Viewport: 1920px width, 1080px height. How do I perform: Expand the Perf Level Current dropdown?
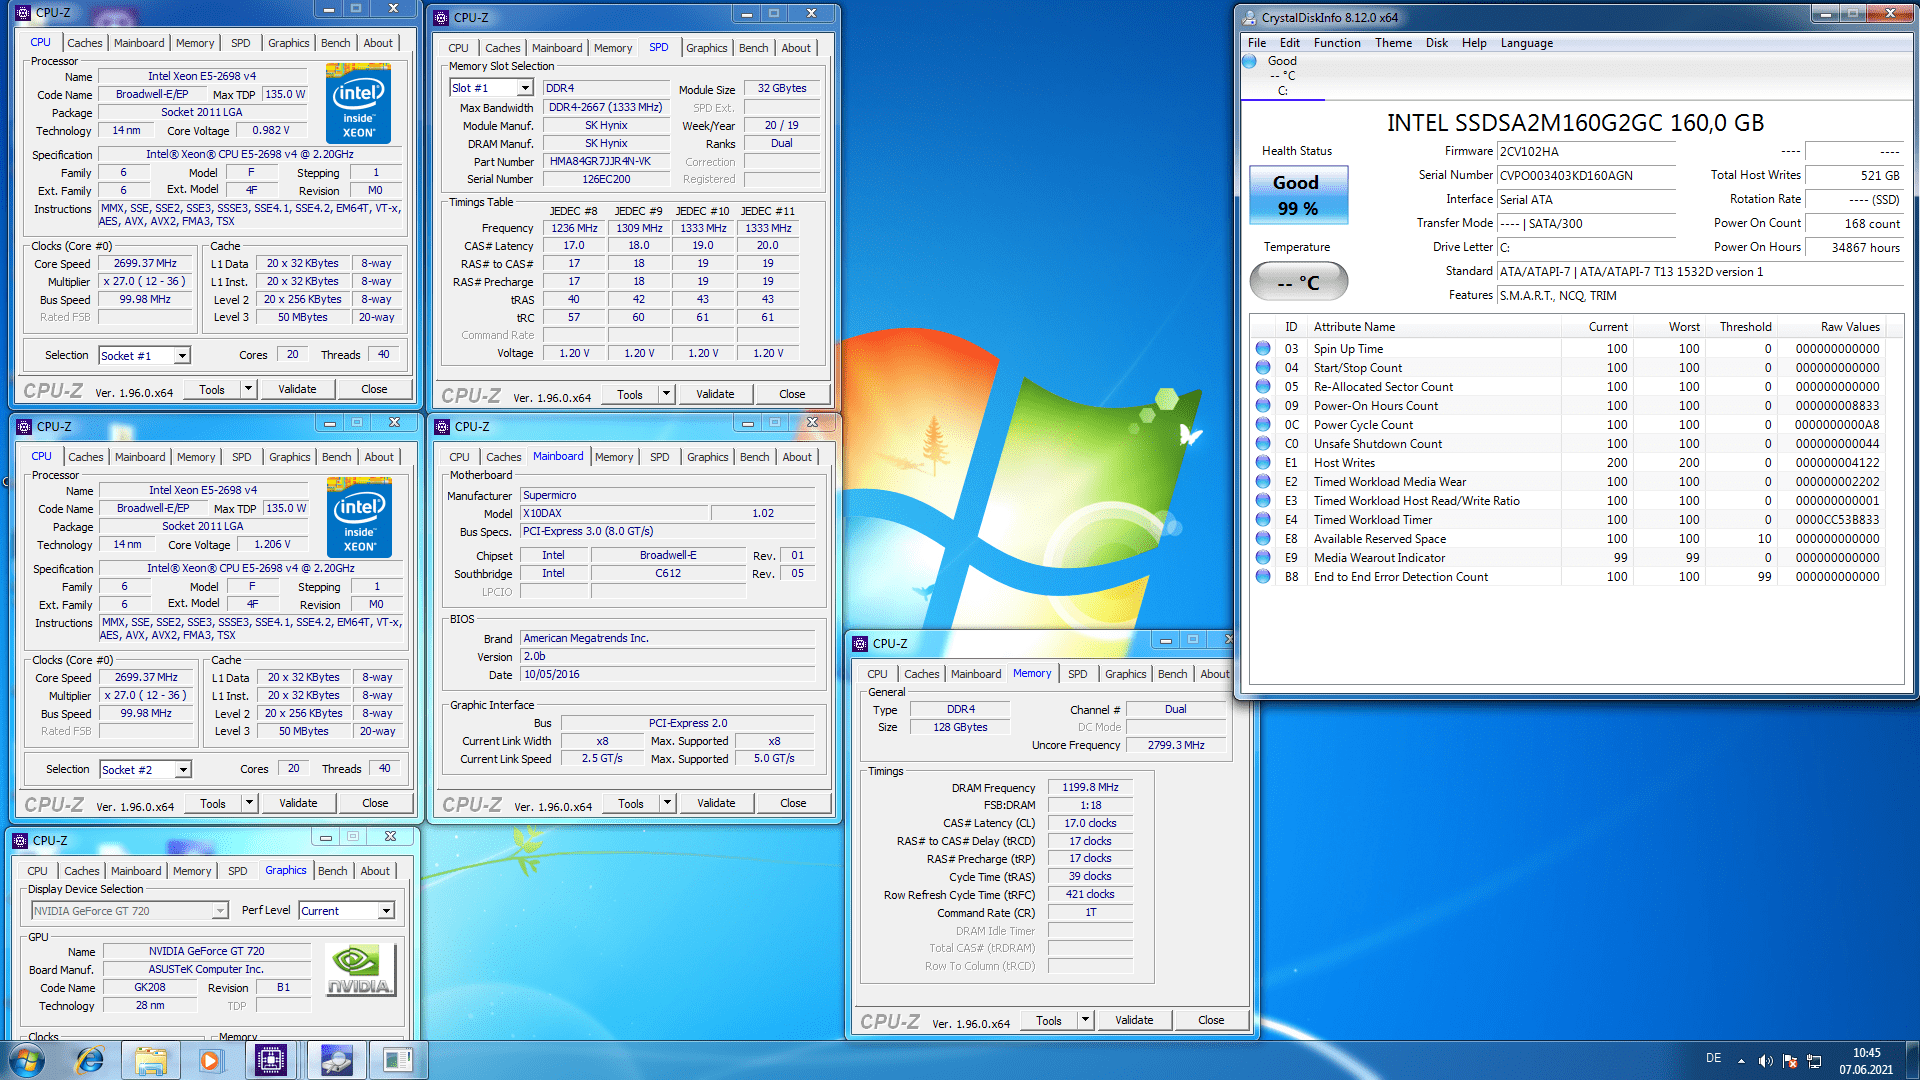[x=386, y=911]
